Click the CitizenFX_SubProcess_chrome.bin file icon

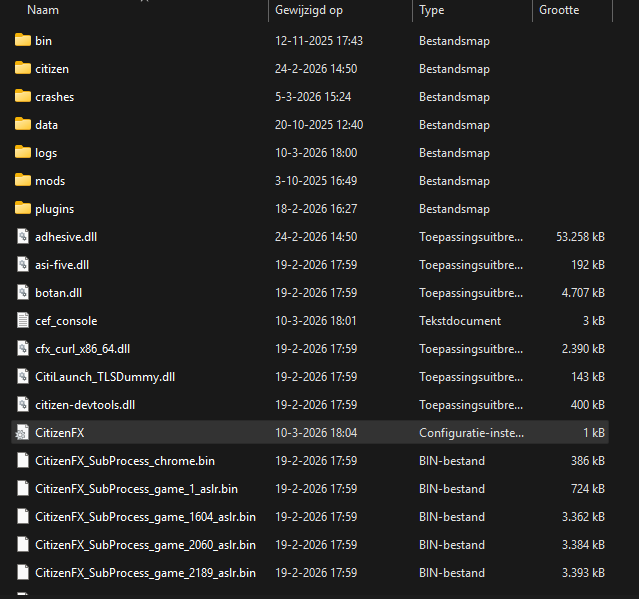23,460
